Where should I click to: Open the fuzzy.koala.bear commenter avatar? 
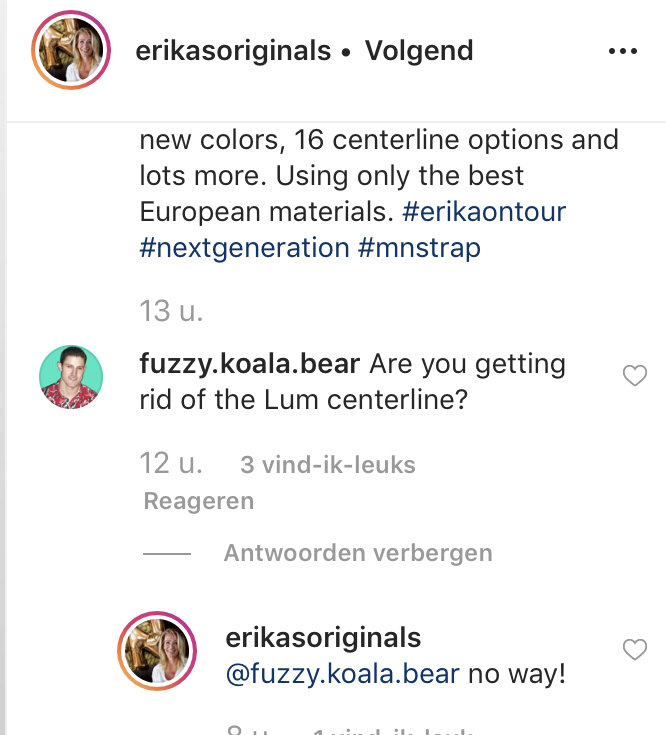pos(71,377)
